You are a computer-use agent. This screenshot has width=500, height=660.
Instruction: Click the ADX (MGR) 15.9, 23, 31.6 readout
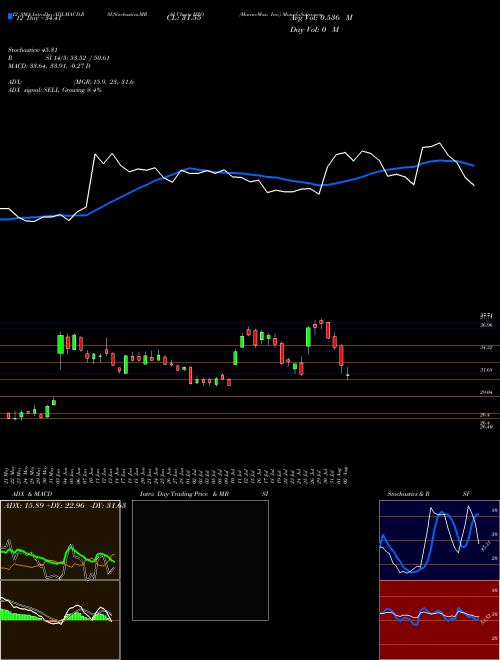[x=71, y=82]
